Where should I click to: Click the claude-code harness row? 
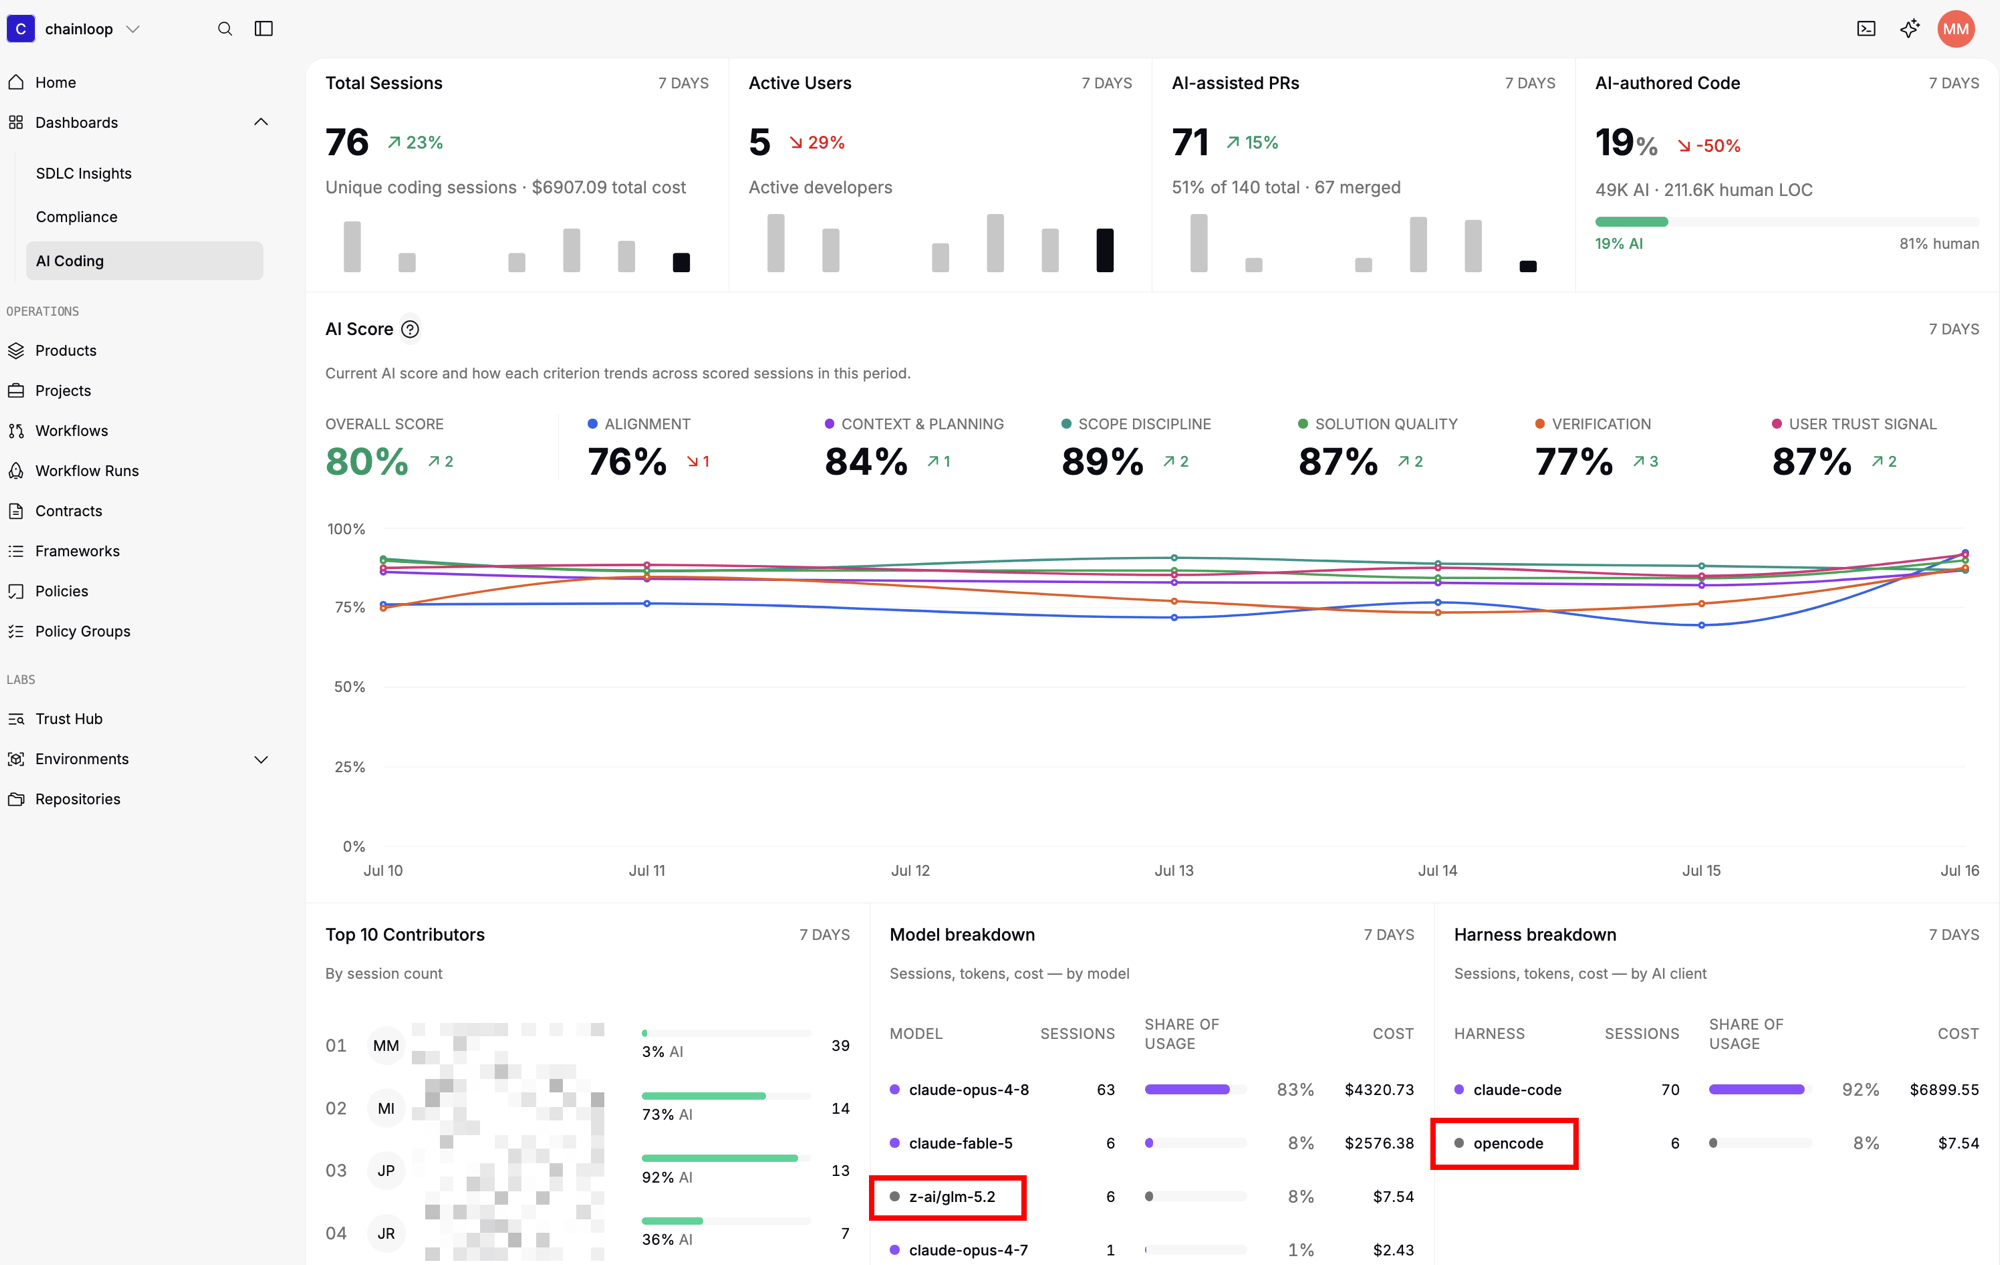click(1716, 1089)
